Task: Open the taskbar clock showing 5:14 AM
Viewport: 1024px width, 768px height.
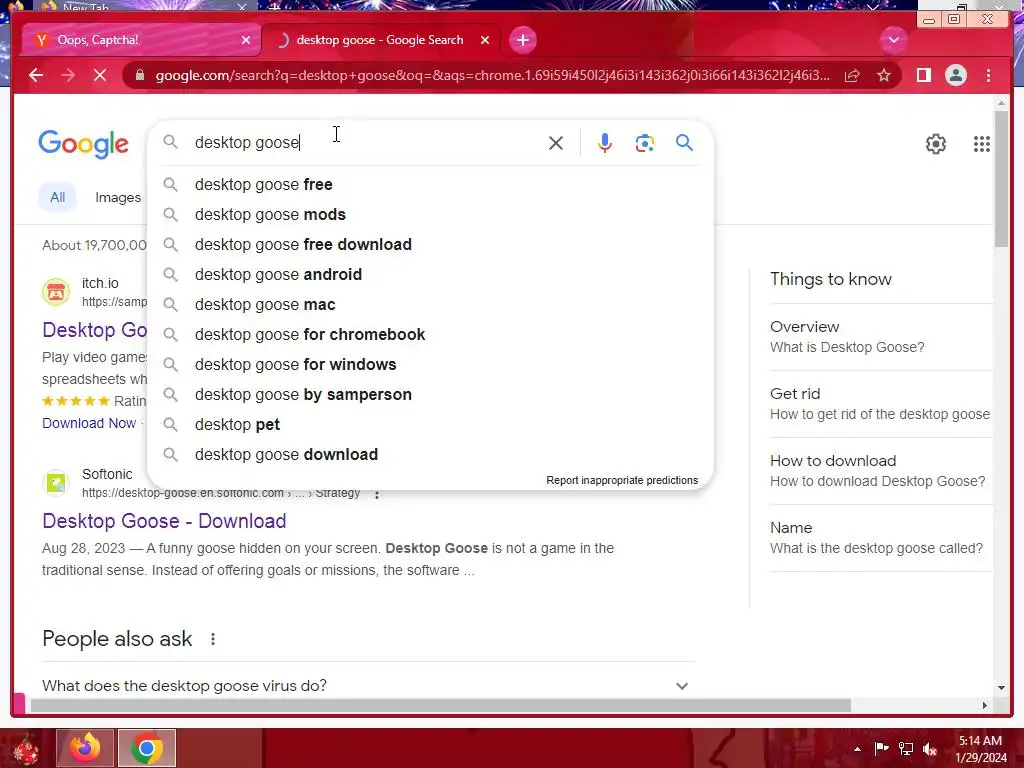Action: pos(980,749)
